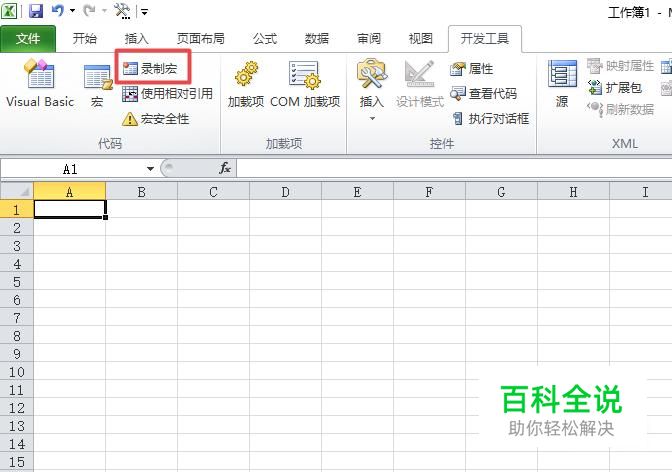Click 查看代码
The image size is (672, 472).
click(x=483, y=93)
